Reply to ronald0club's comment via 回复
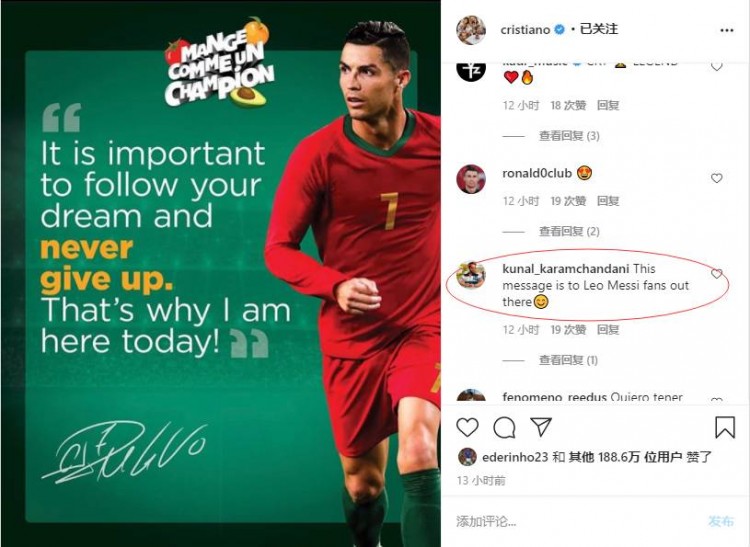This screenshot has height=547, width=750. pos(608,201)
